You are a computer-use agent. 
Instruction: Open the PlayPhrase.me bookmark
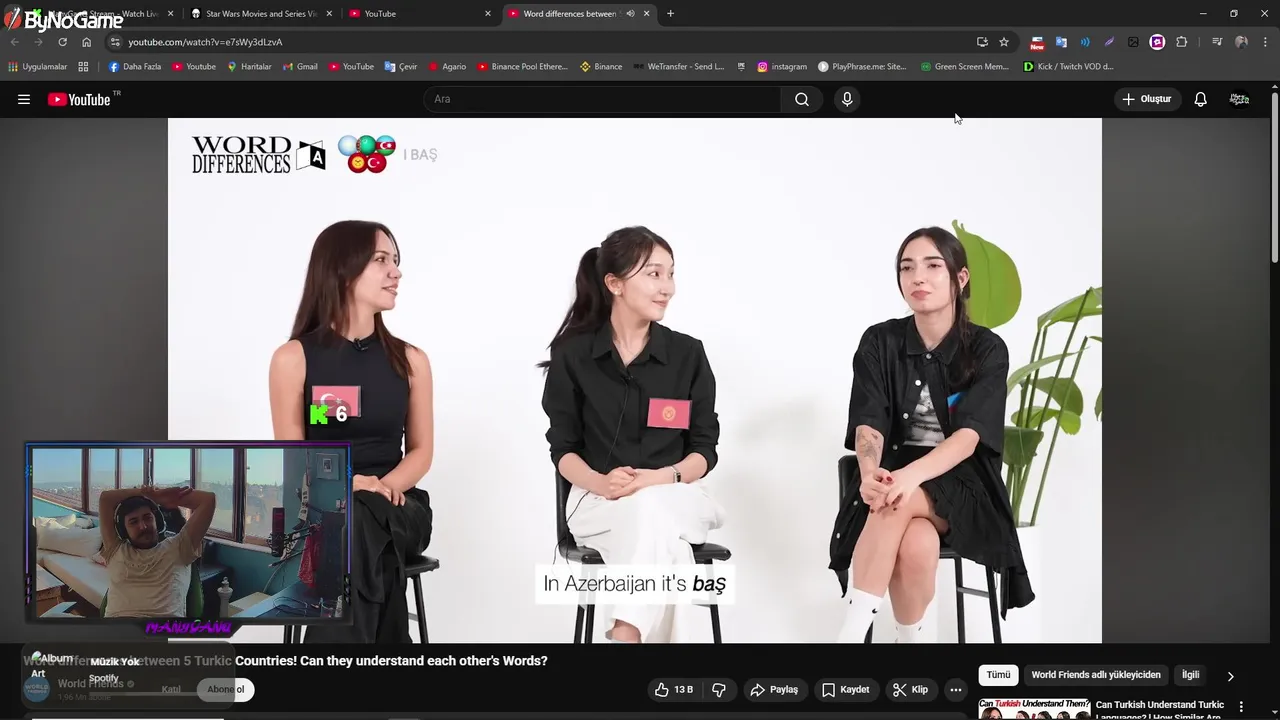coord(861,67)
